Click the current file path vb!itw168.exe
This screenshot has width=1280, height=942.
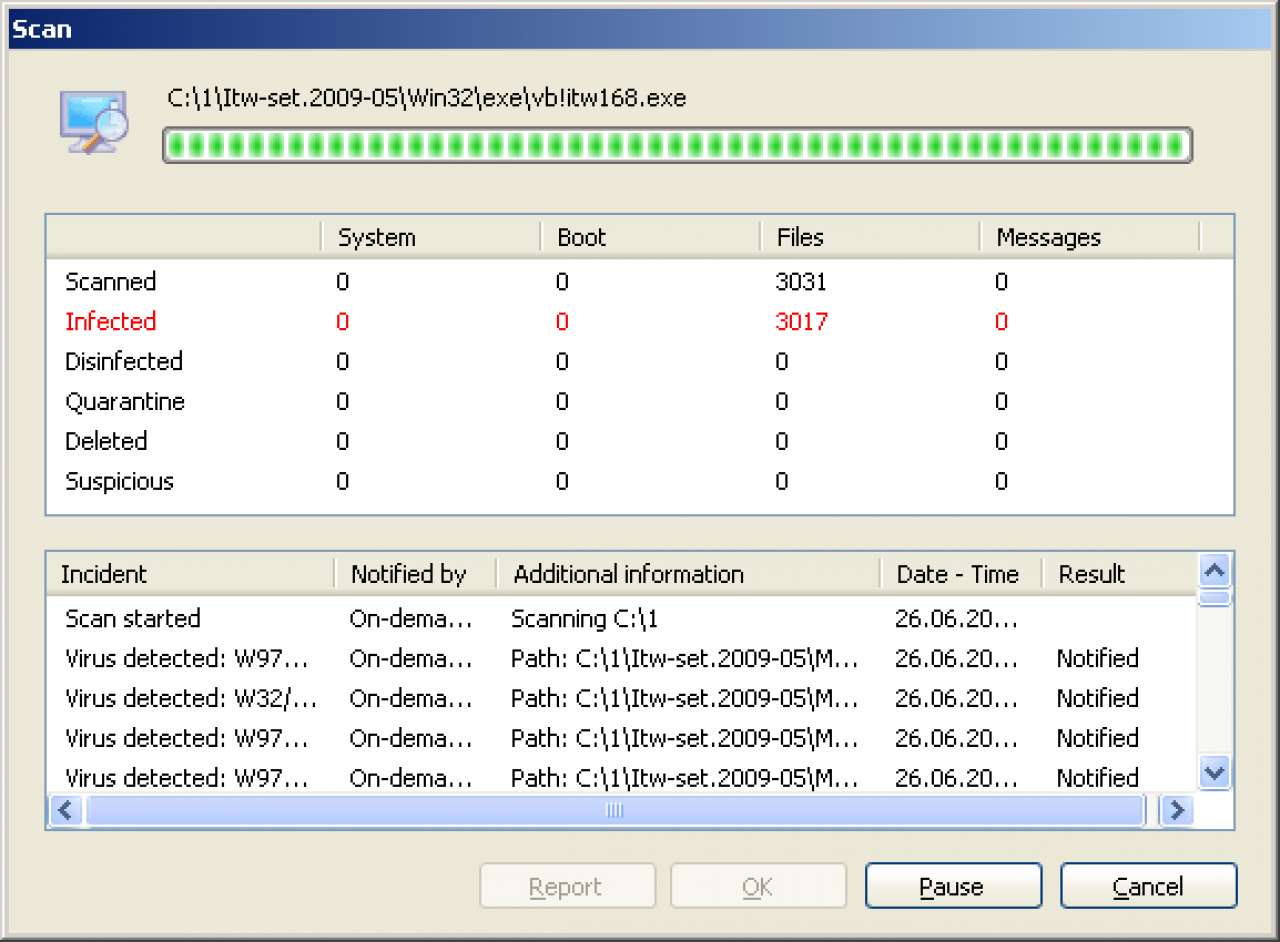pyautogui.click(x=427, y=98)
